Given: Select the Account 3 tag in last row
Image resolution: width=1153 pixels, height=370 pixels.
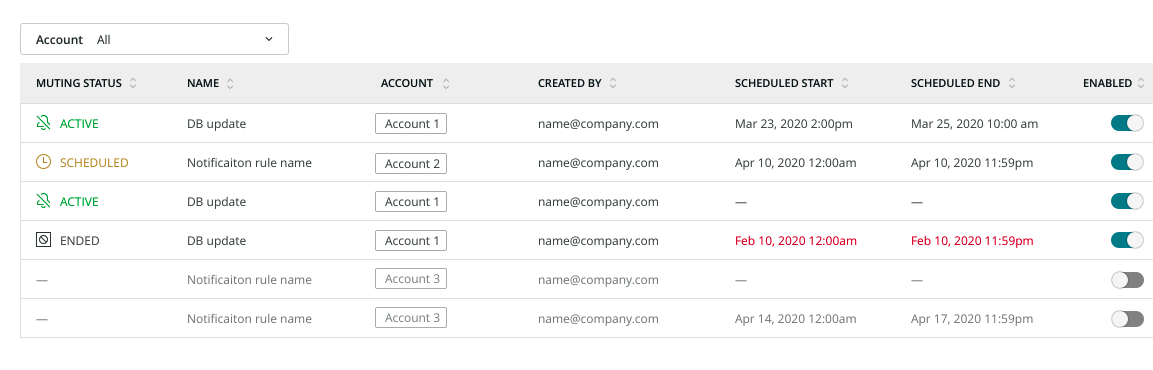Looking at the screenshot, I should click(x=411, y=318).
